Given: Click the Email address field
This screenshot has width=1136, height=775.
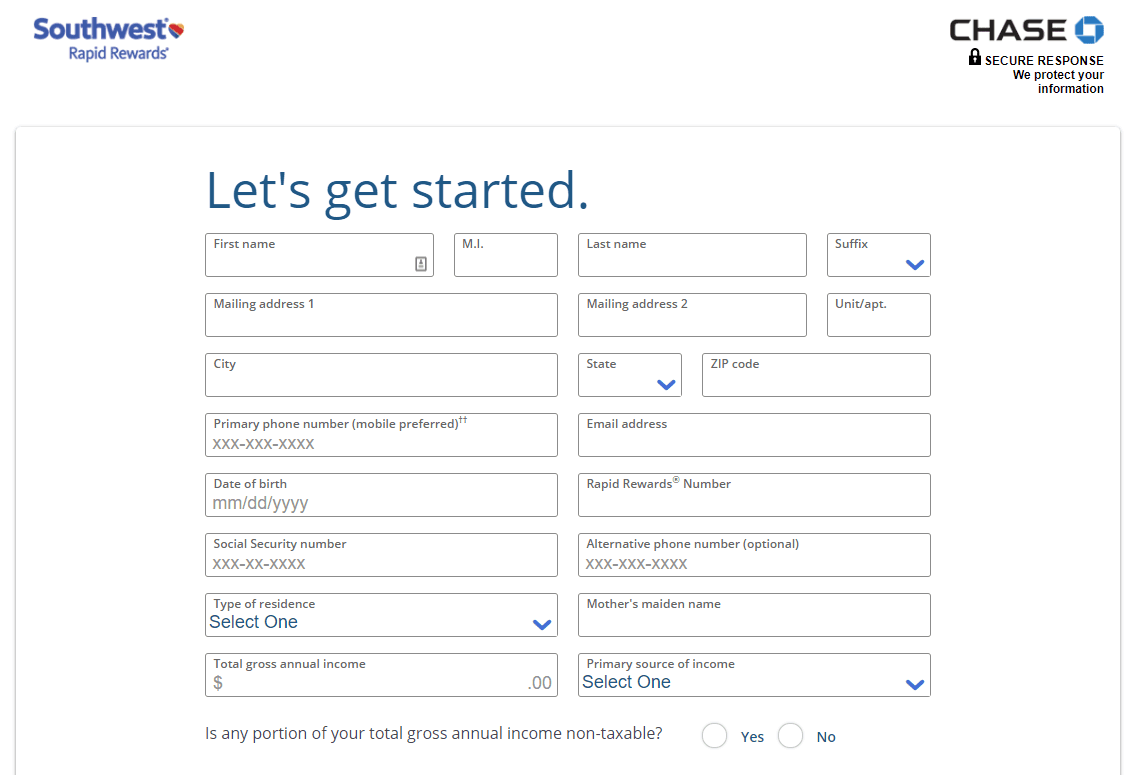Looking at the screenshot, I should pos(754,435).
